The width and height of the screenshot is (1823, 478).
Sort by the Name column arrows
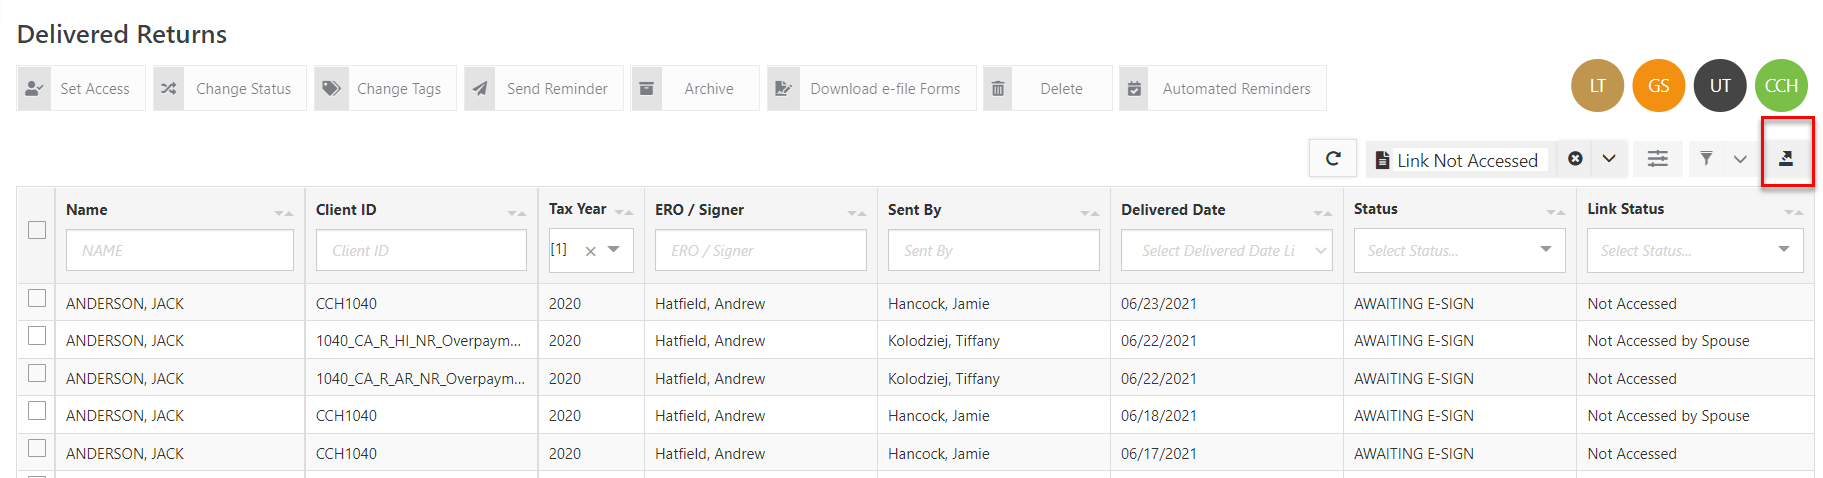[x=284, y=212]
